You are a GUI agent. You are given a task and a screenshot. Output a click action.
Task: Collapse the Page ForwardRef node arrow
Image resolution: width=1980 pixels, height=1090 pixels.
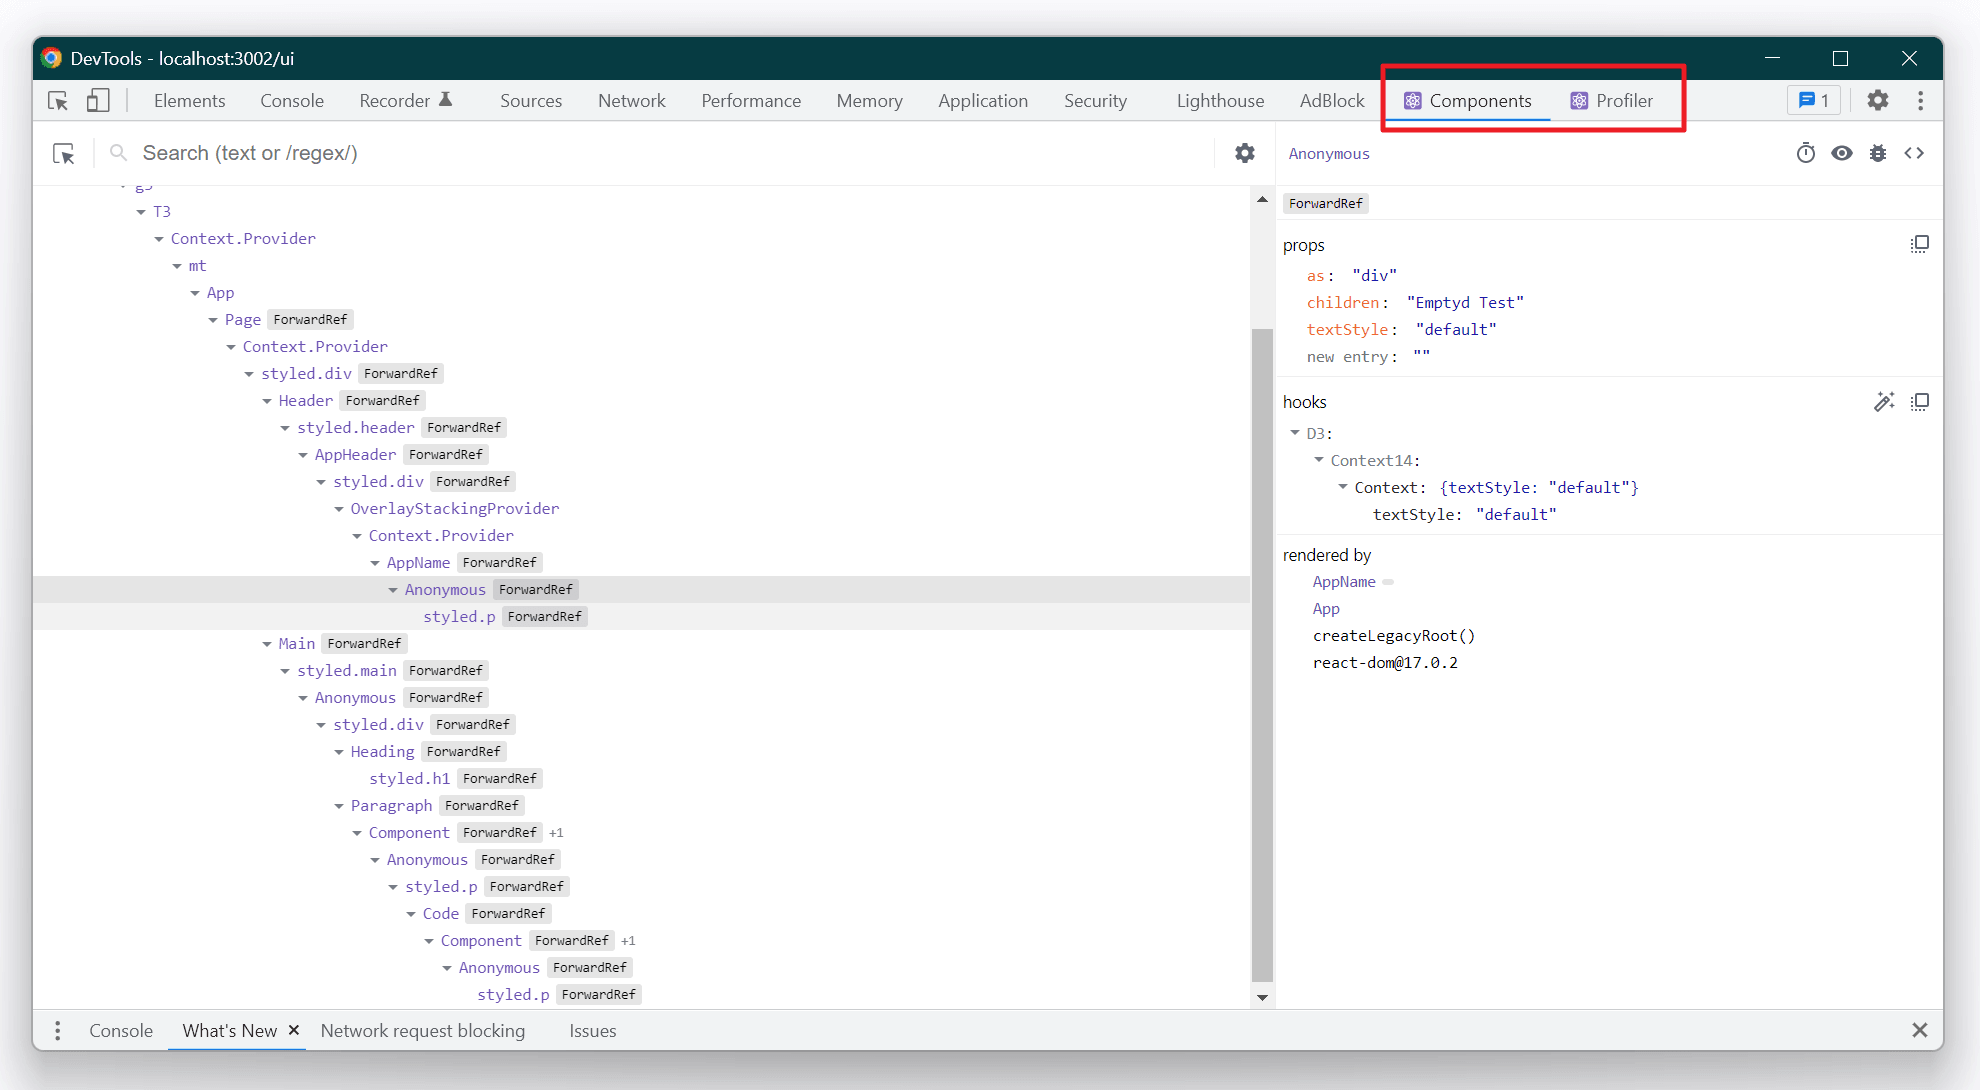(x=213, y=320)
